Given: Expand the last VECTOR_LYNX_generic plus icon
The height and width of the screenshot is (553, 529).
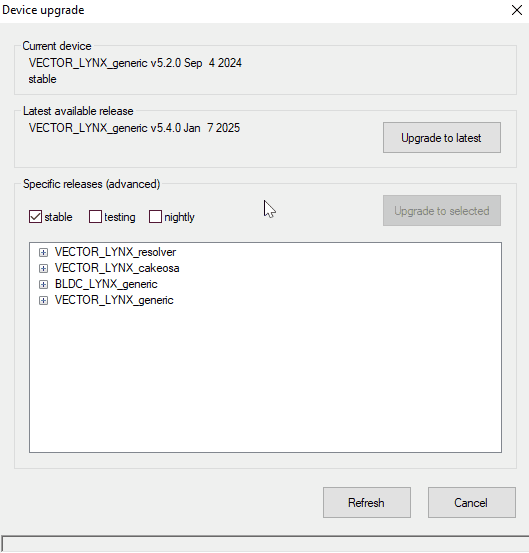Looking at the screenshot, I should (x=43, y=300).
